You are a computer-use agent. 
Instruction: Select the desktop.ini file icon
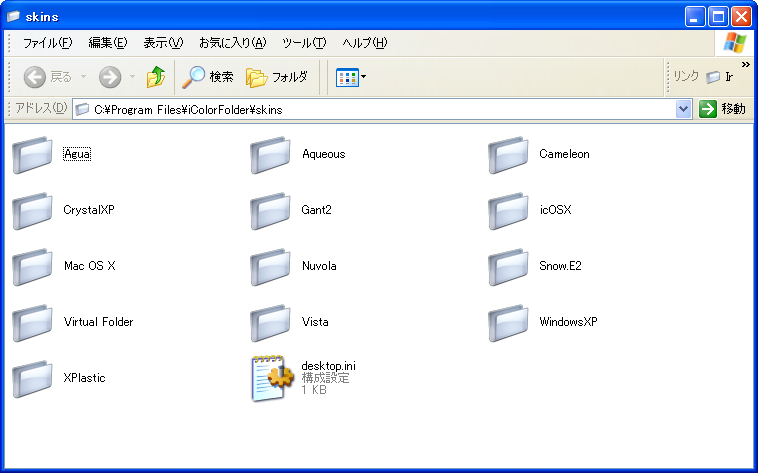click(x=272, y=379)
